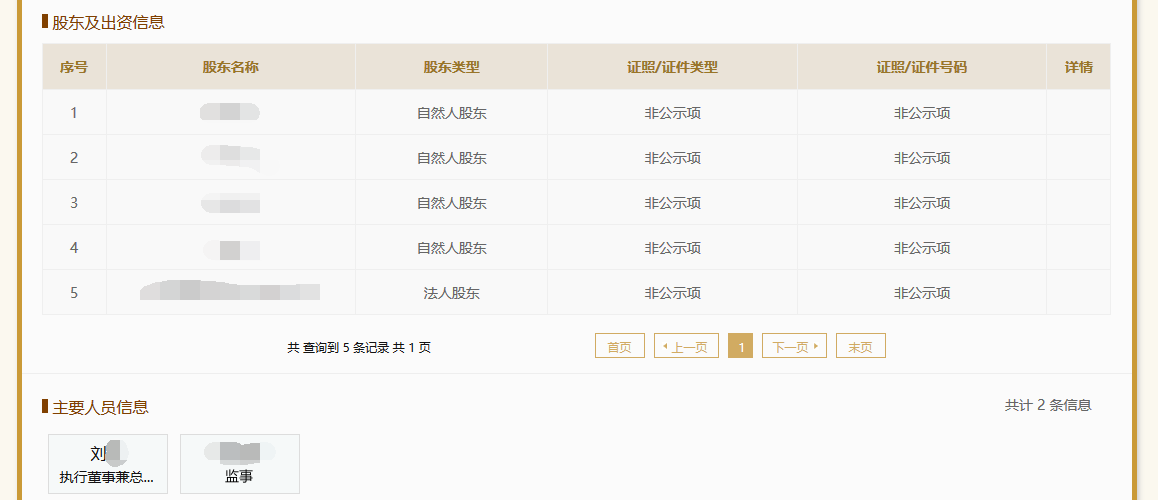Click 股东及出资信息 section heading
Viewport: 1158px width, 500px height.
108,22
